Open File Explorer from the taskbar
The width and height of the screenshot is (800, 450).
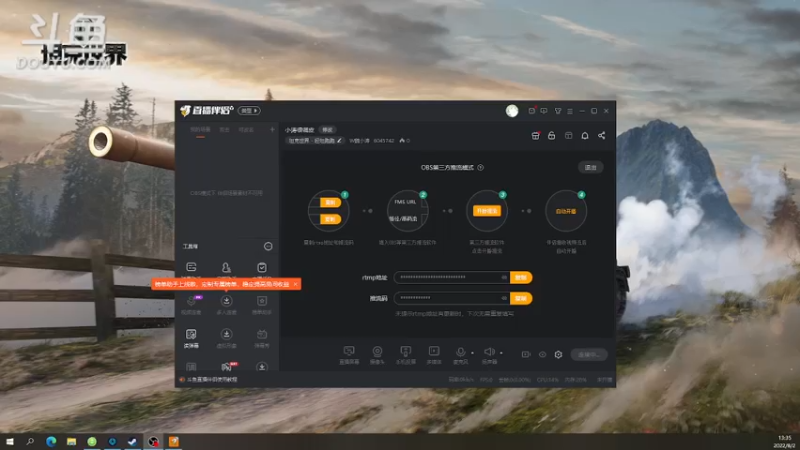pyautogui.click(x=71, y=441)
